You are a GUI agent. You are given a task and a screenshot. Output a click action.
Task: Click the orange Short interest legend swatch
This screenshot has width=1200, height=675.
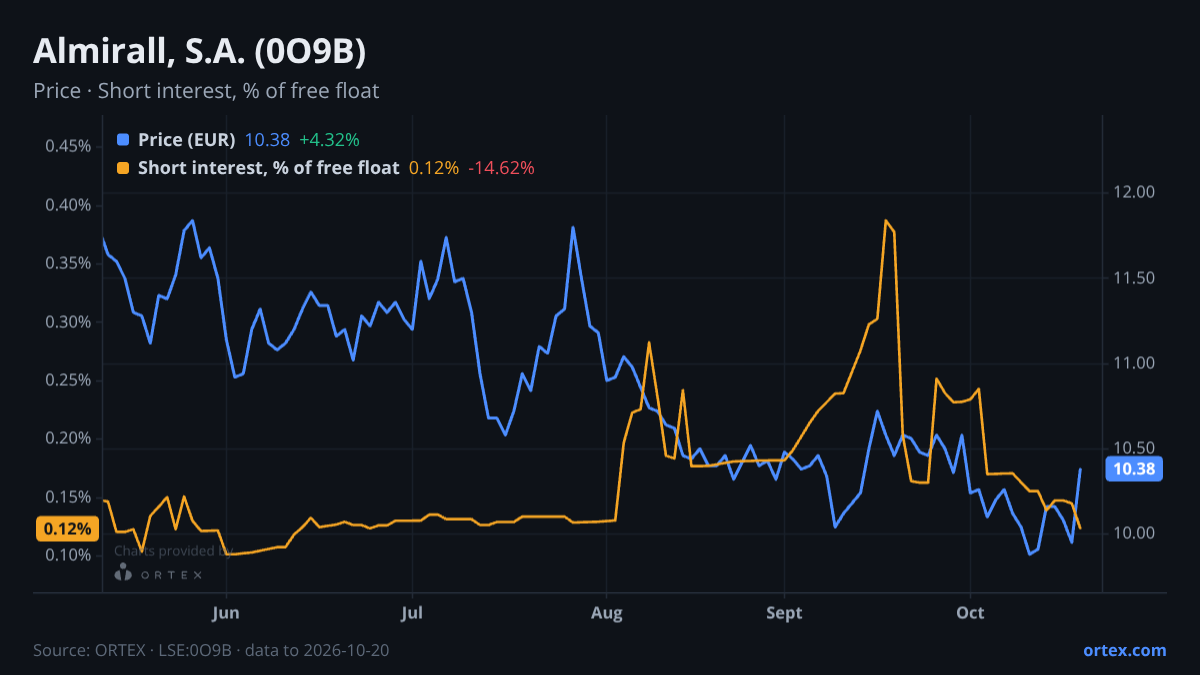click(123, 168)
